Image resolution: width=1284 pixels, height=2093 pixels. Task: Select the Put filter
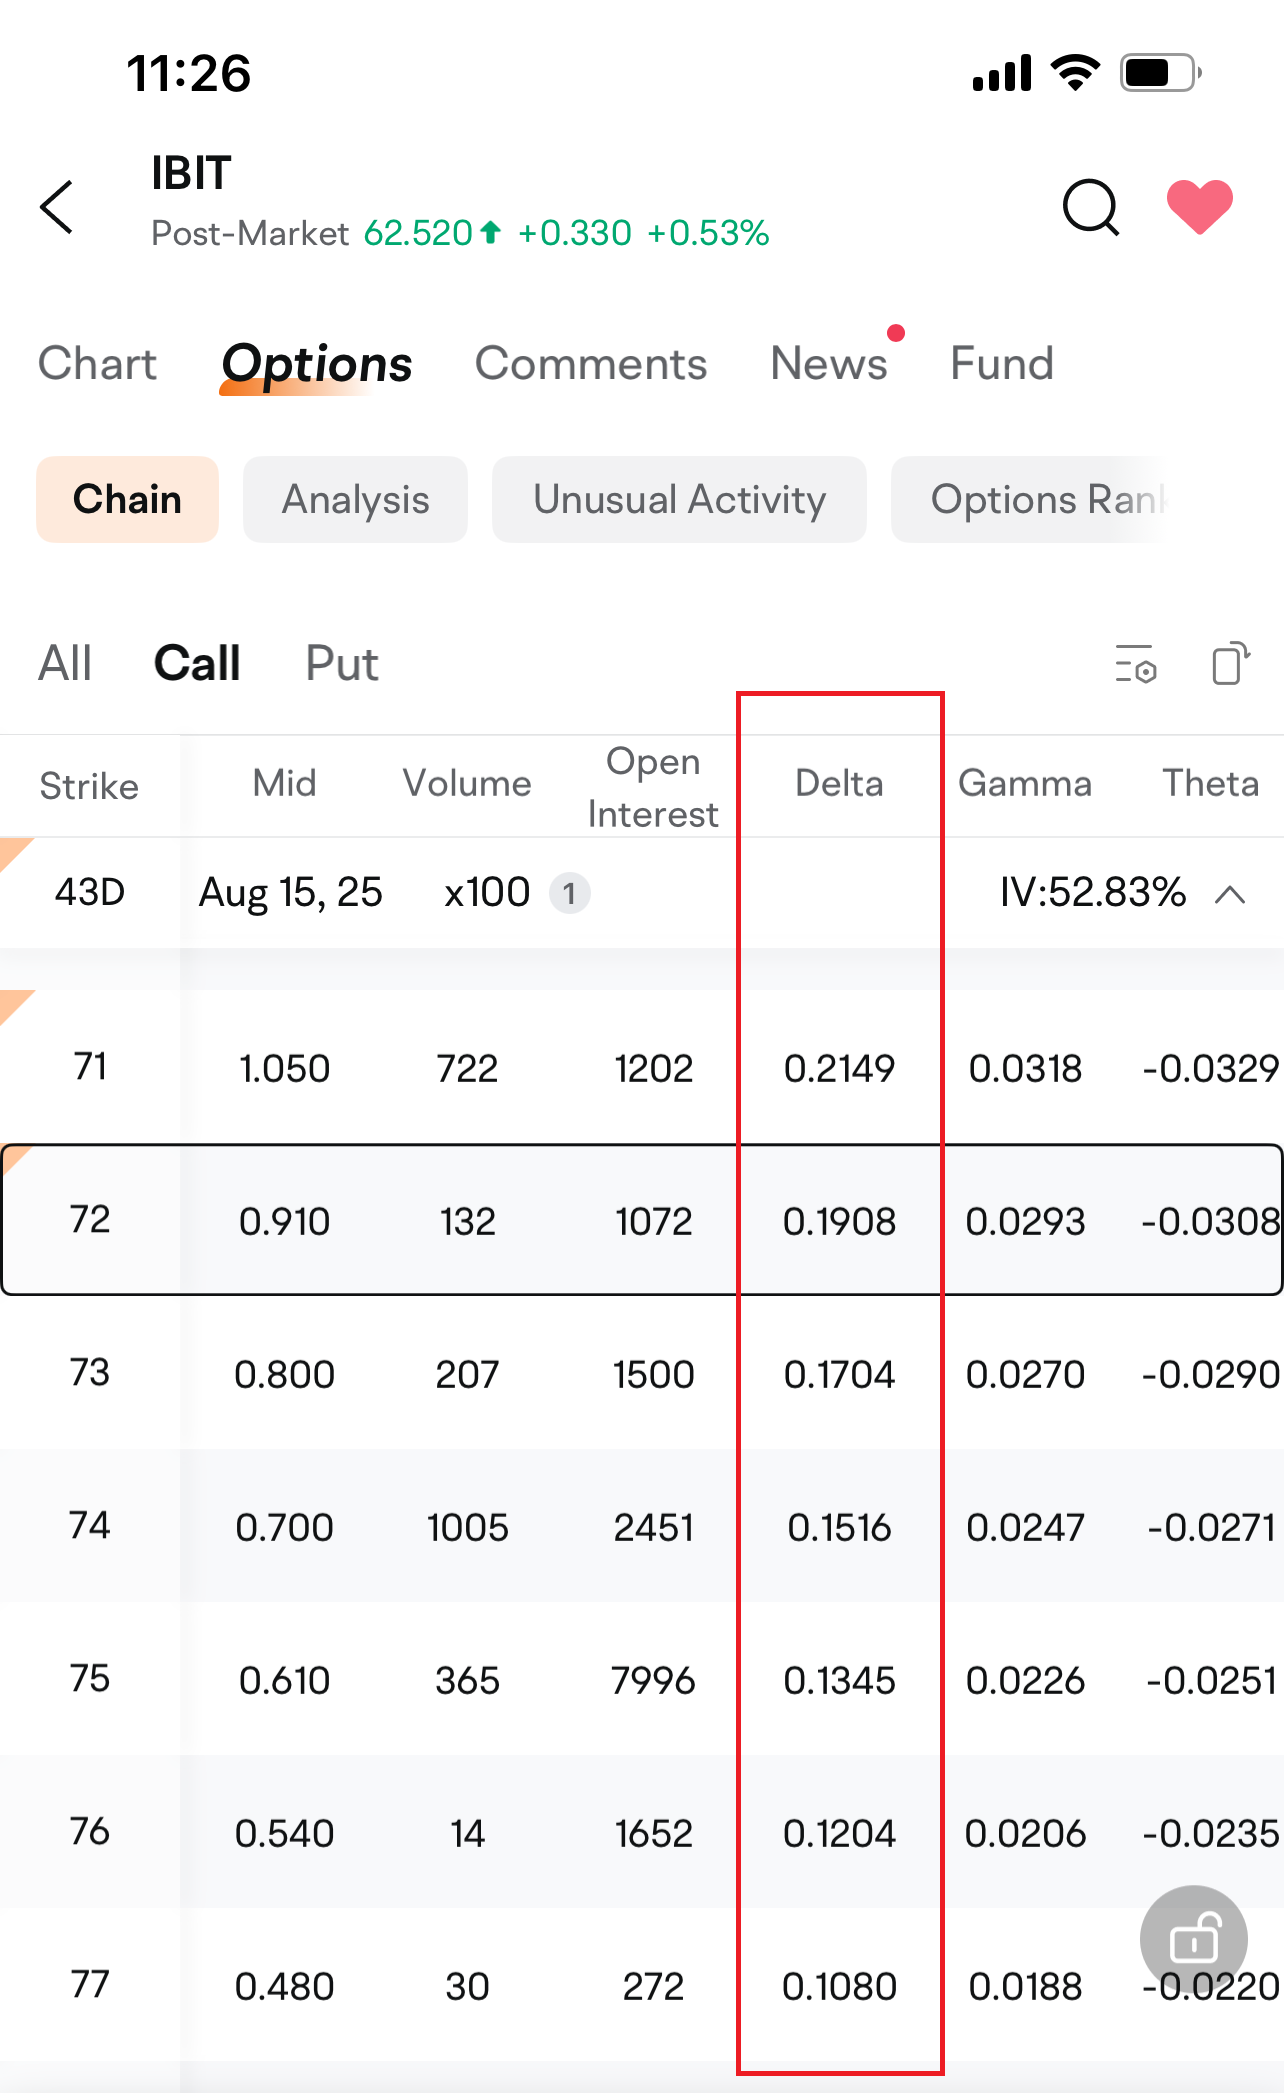click(x=341, y=664)
